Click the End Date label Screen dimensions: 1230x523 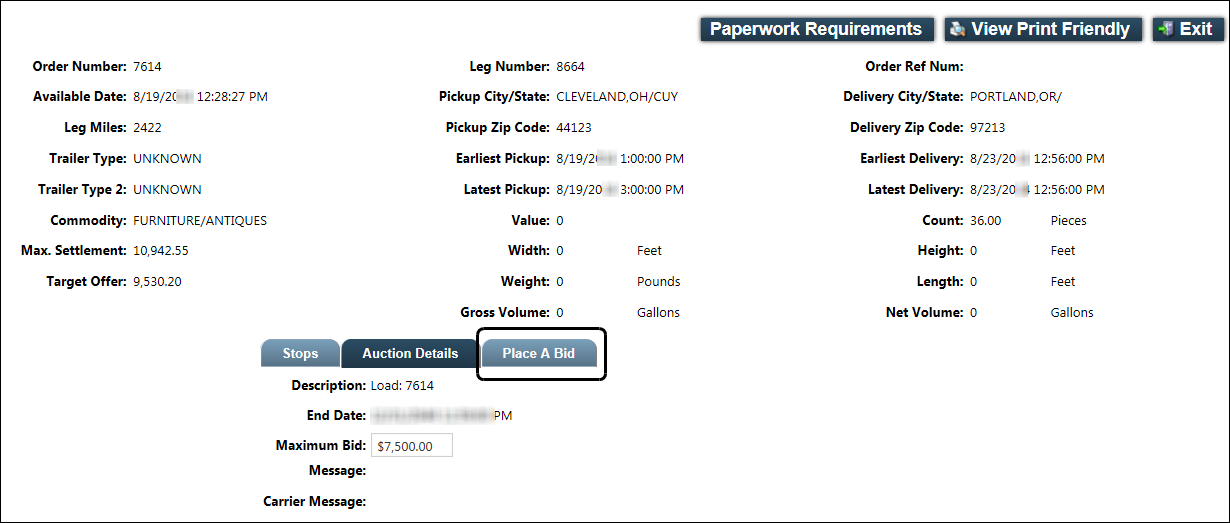(x=336, y=415)
